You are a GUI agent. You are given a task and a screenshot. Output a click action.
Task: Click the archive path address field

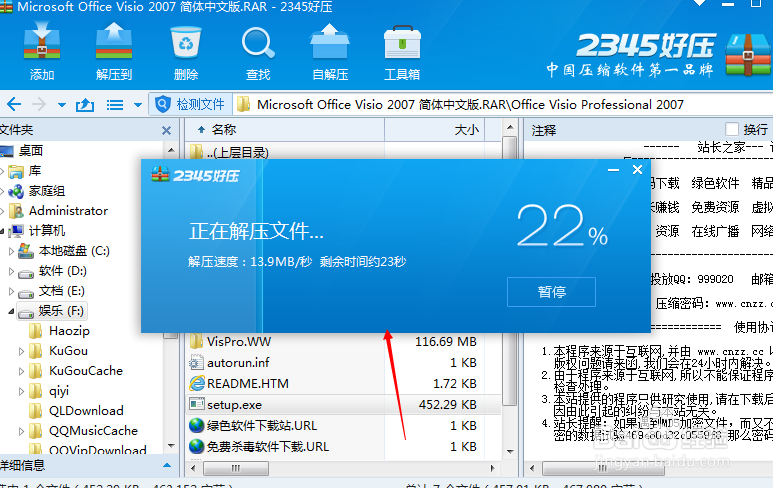(502, 105)
